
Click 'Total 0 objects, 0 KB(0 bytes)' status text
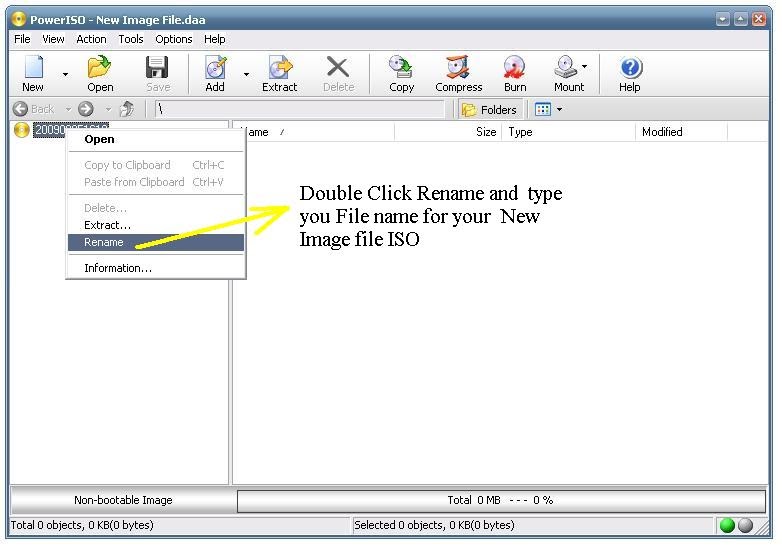(82, 525)
